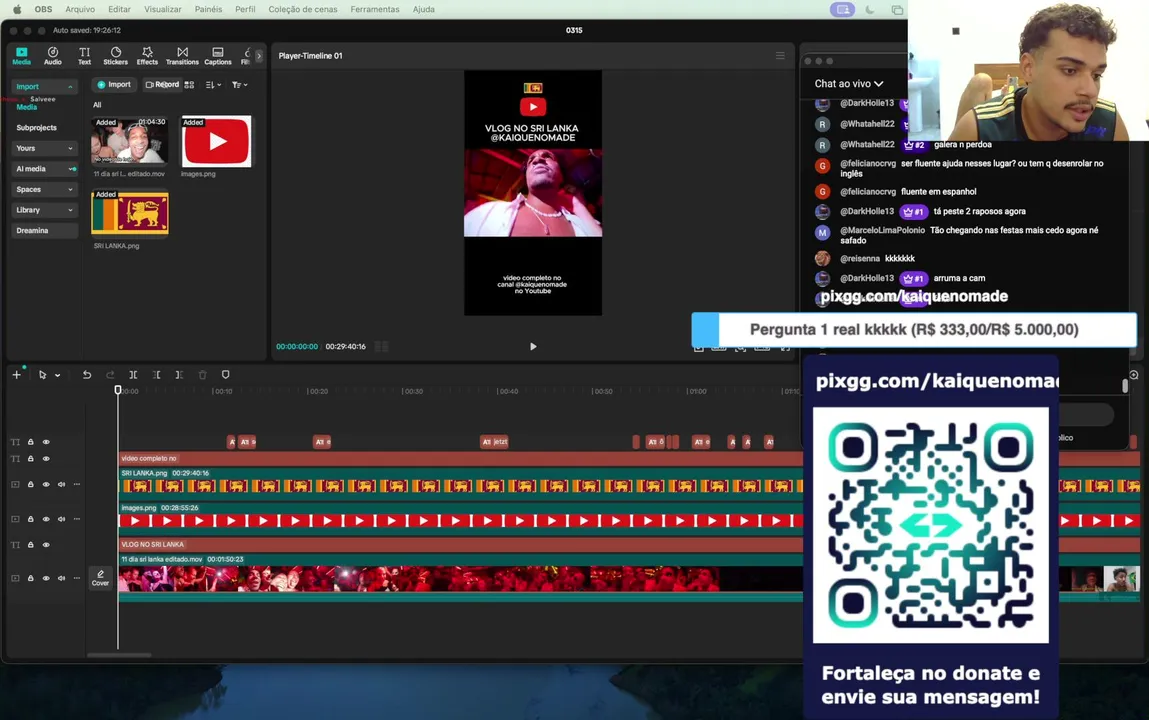Open the Ferramentas menu
Viewport: 1149px width, 720px height.
click(x=374, y=10)
